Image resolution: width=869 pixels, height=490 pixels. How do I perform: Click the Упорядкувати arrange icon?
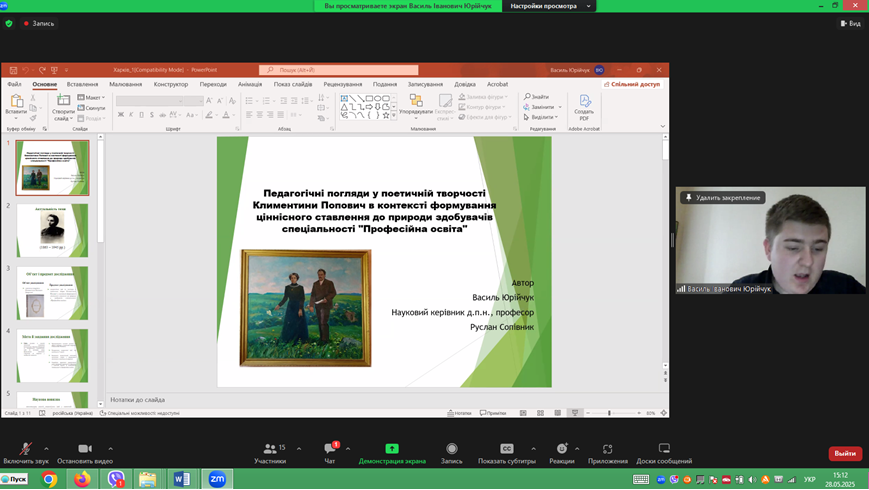pos(416,100)
